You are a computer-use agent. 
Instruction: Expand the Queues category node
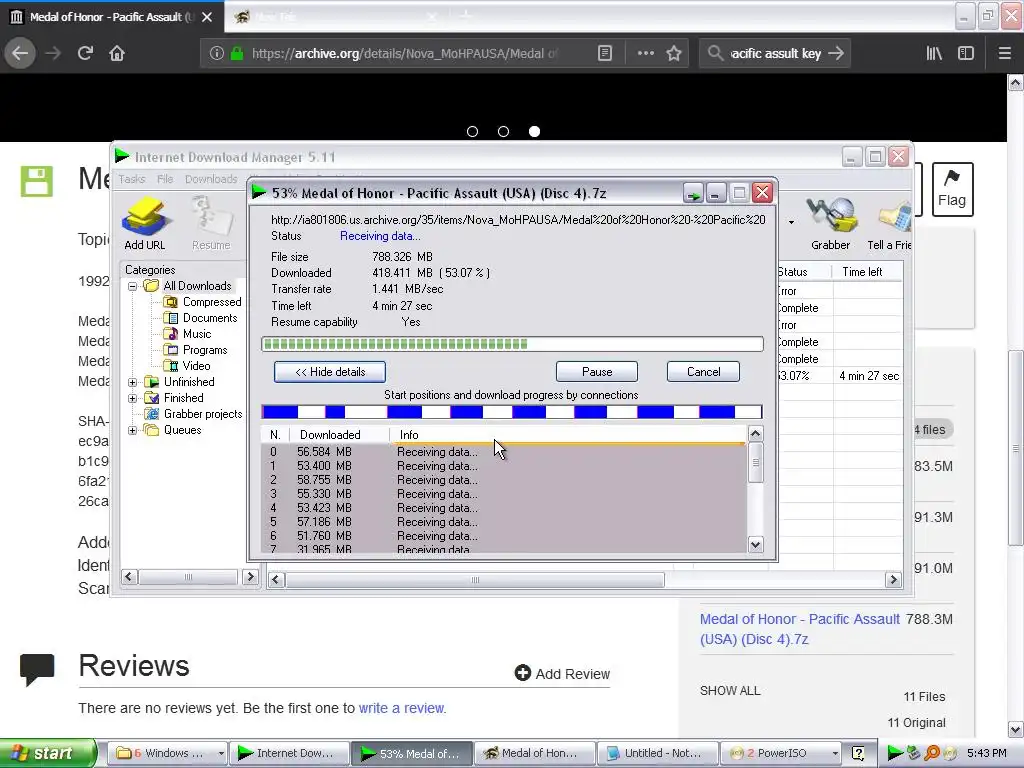coord(133,430)
